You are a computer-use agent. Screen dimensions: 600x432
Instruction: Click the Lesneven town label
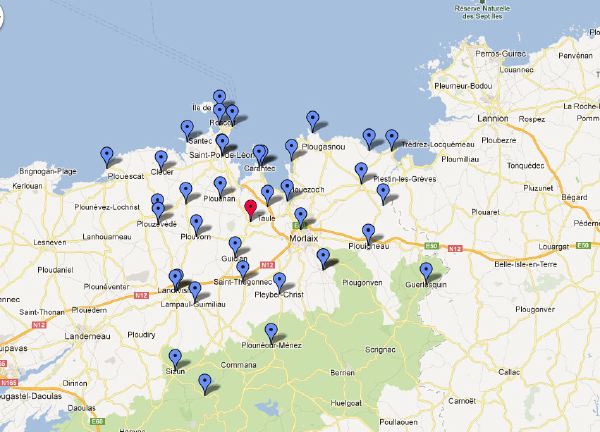[50, 242]
